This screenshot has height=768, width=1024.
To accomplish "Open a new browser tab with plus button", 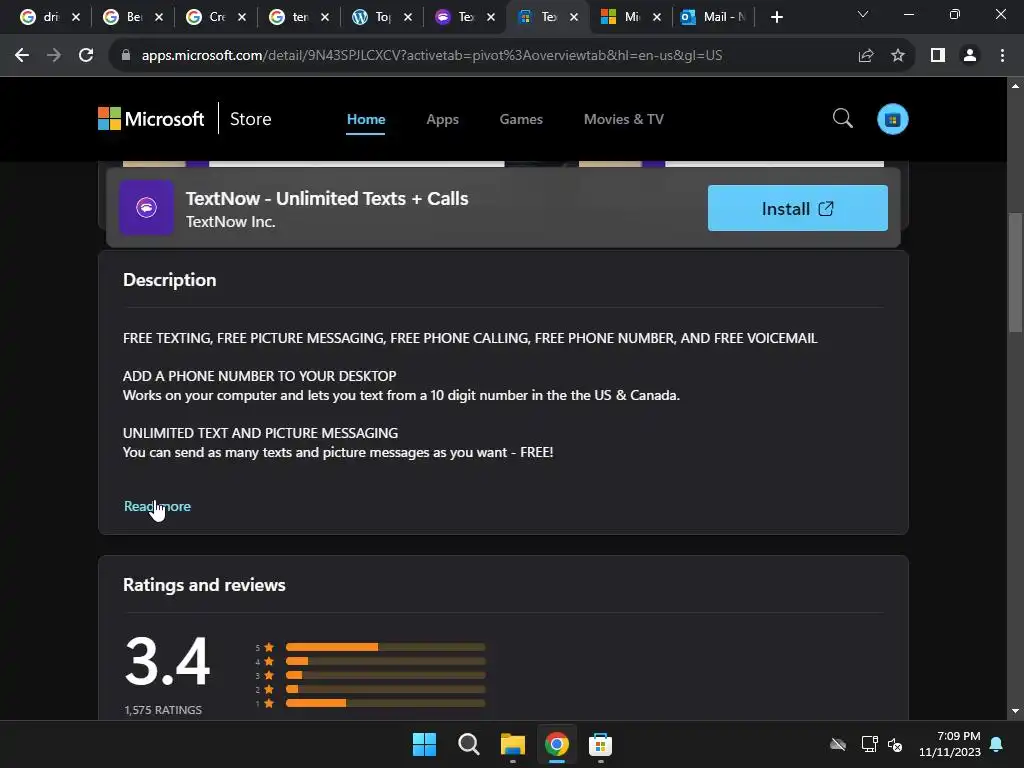I will [776, 17].
